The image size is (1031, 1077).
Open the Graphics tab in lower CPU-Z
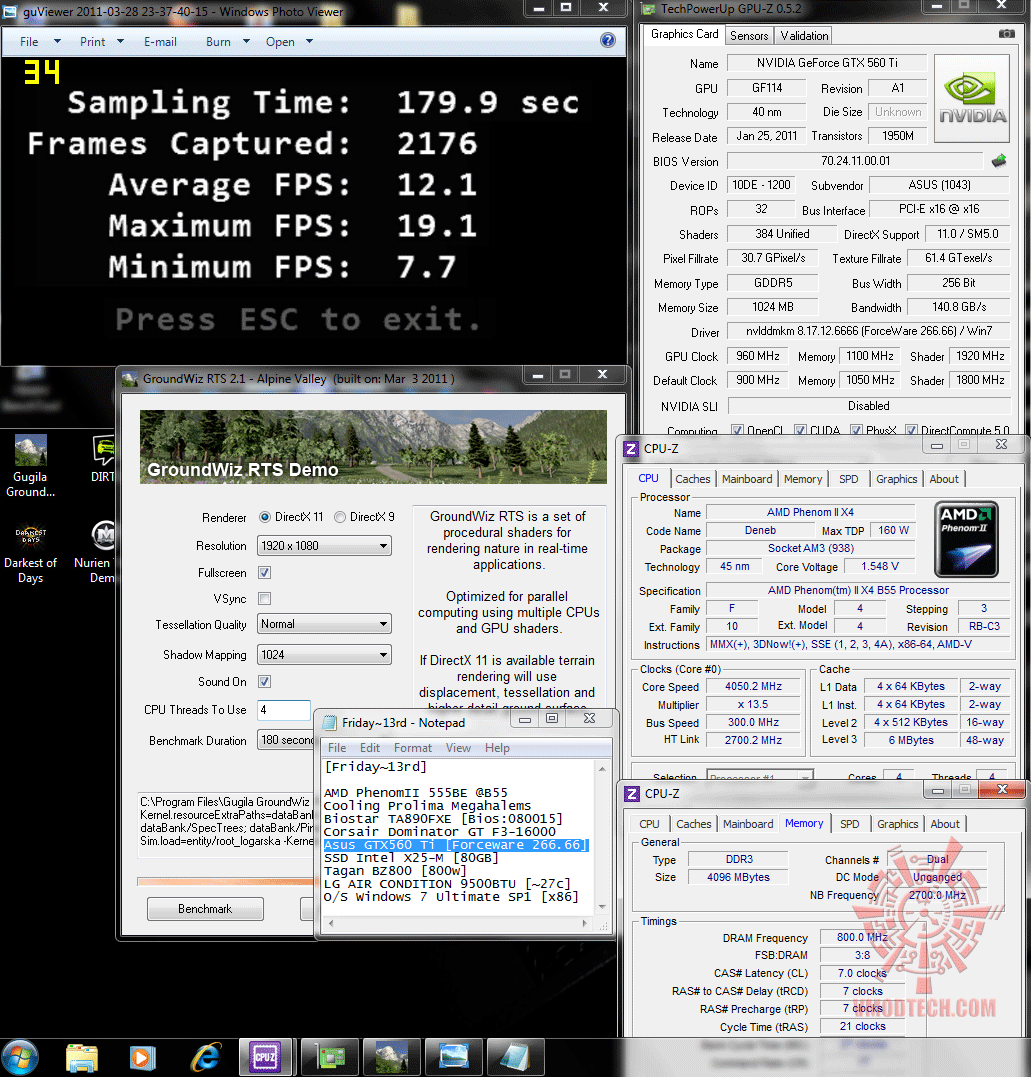[x=897, y=824]
